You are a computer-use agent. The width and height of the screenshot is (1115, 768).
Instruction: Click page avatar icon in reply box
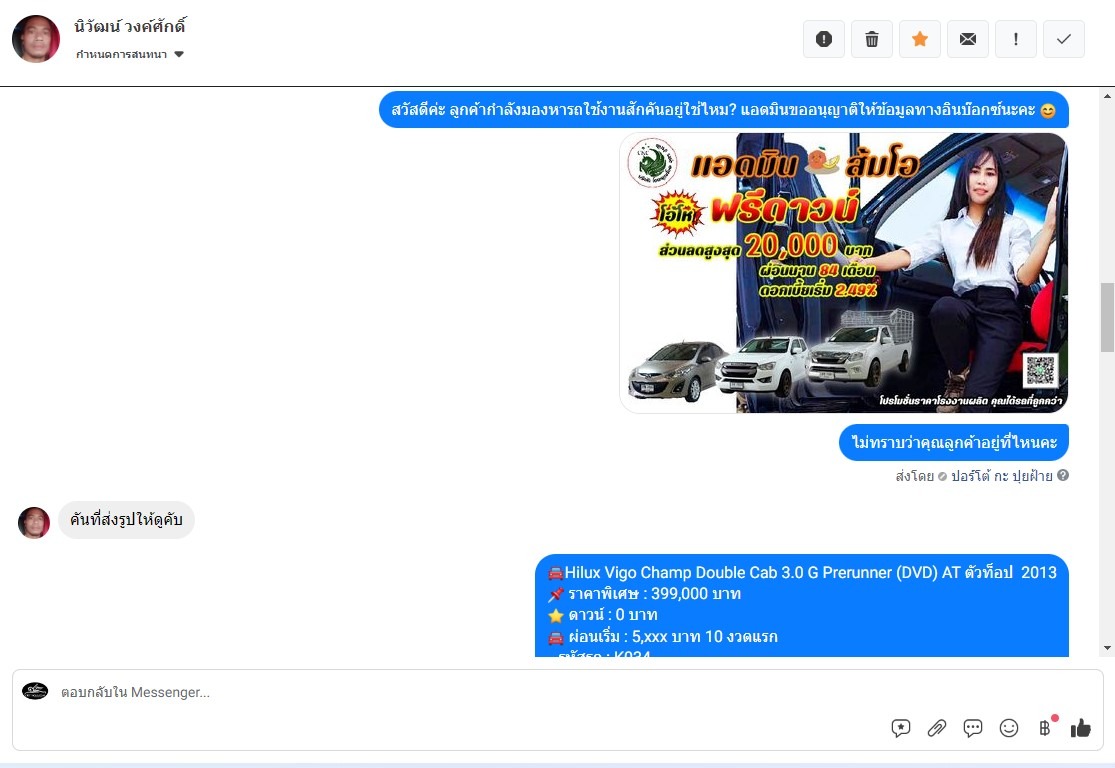pos(35,690)
